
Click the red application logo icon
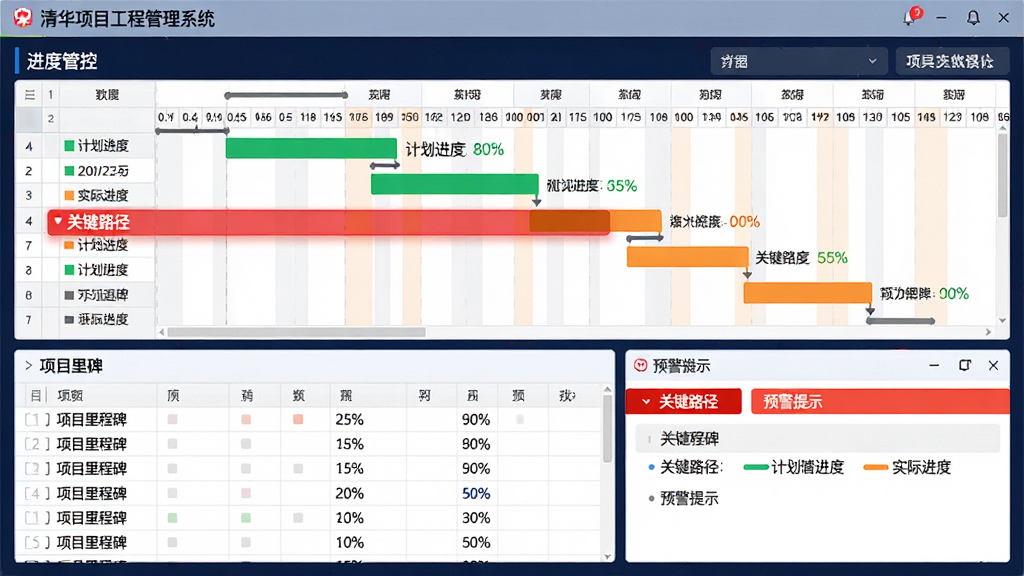23,18
